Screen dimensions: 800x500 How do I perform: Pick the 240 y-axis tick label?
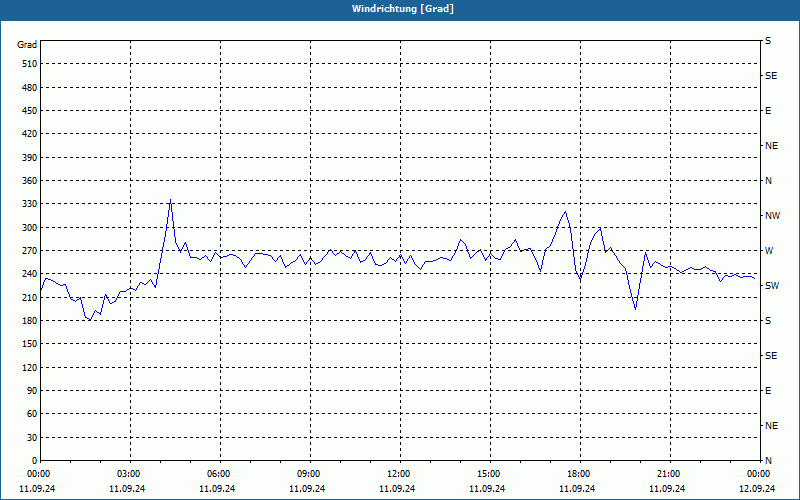[30, 274]
